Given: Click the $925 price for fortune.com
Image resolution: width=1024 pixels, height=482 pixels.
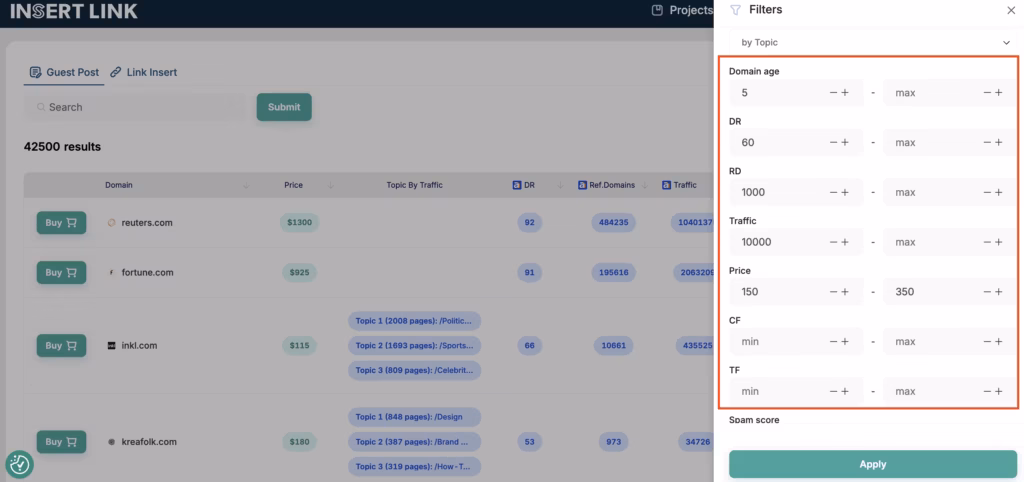Looking at the screenshot, I should pos(300,272).
